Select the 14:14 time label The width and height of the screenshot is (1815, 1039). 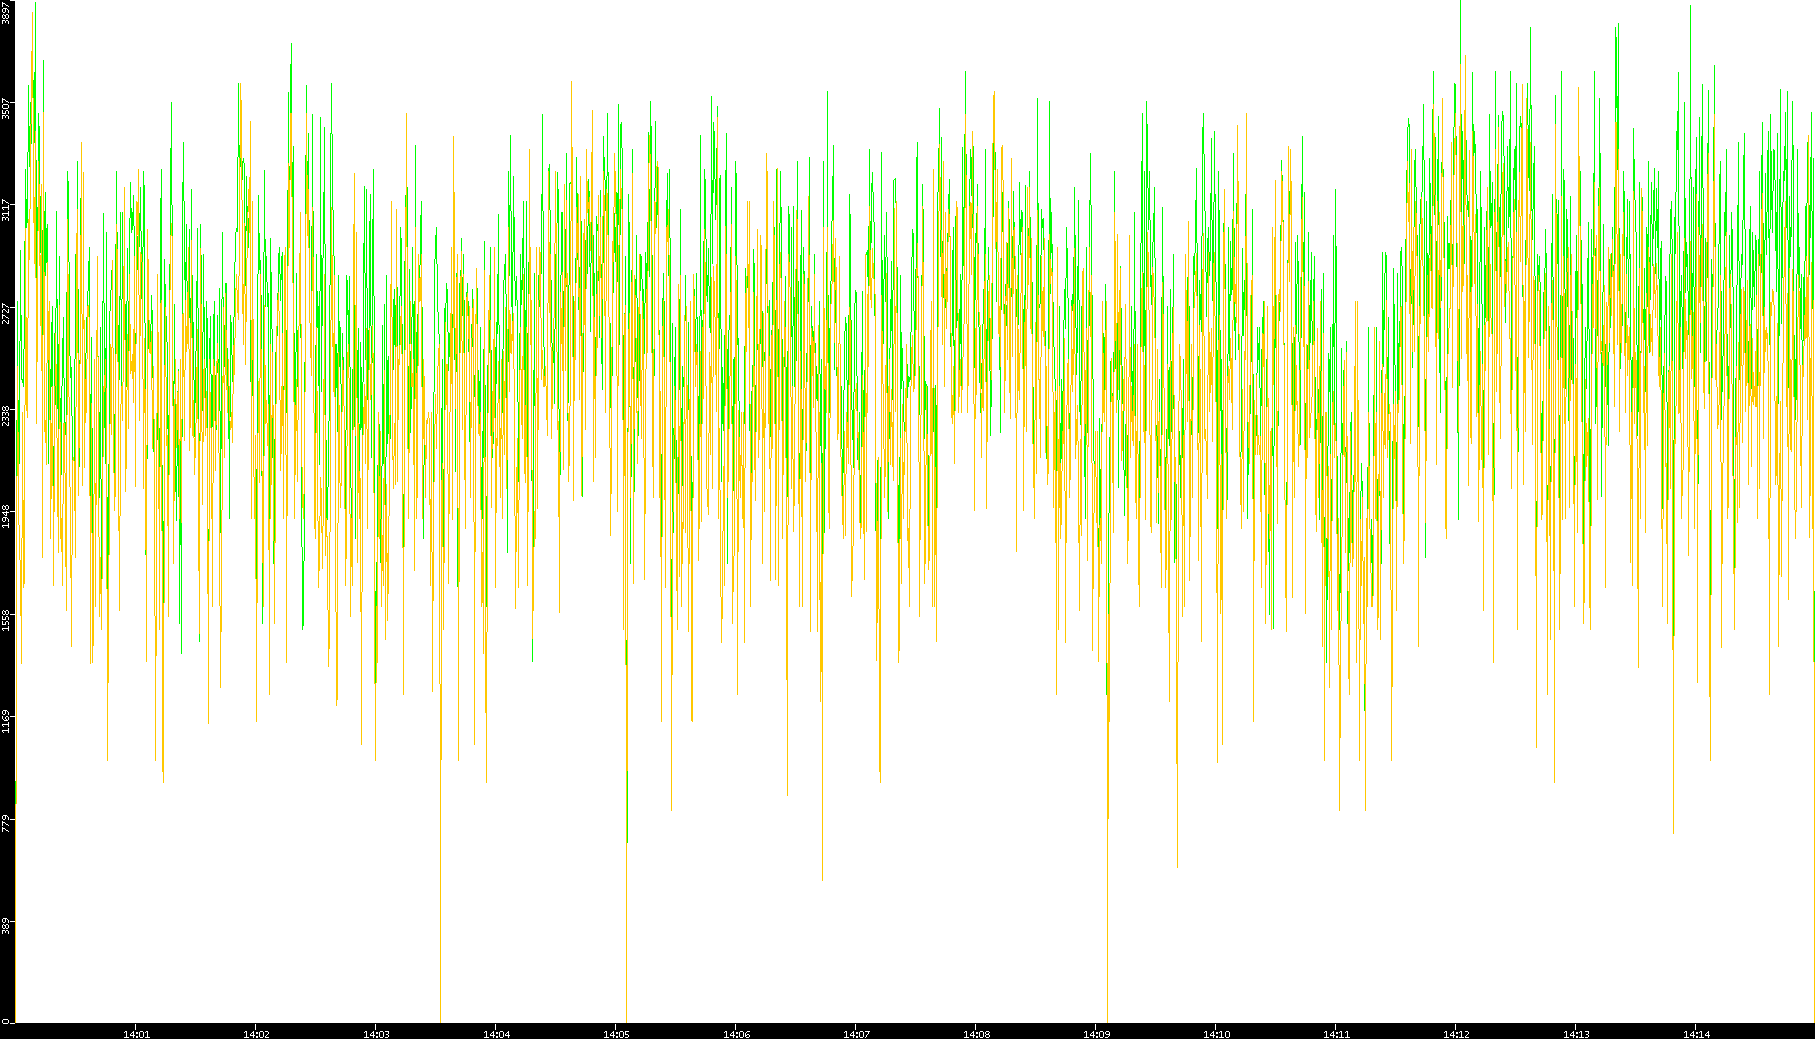point(1697,1034)
